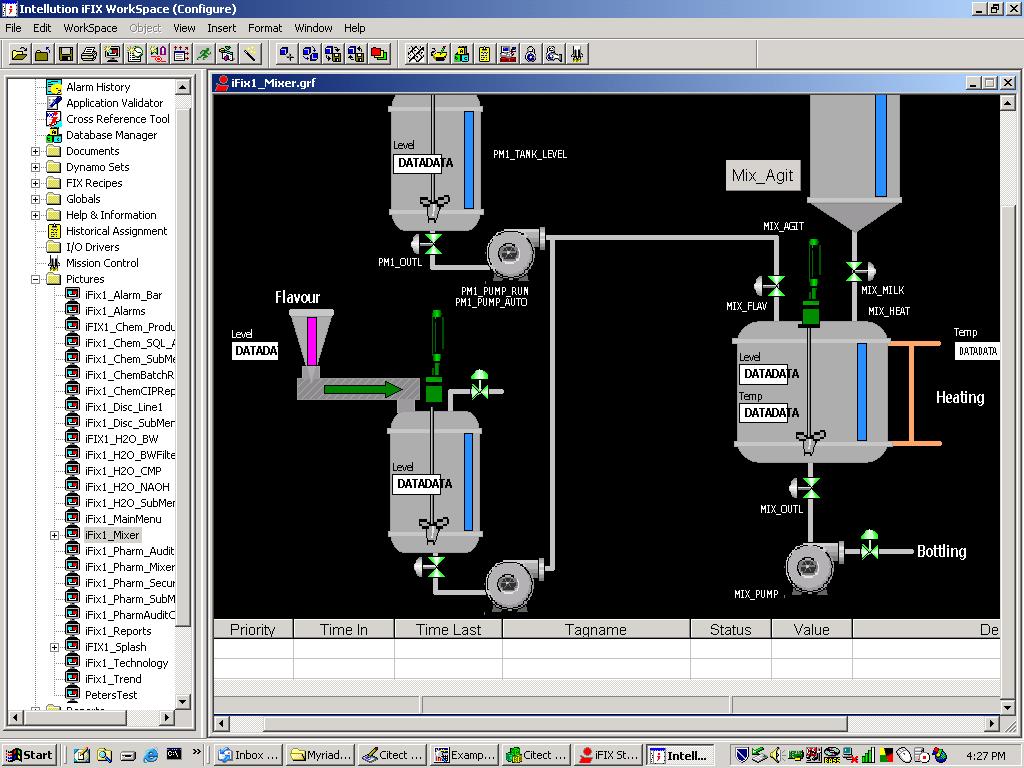Viewport: 1024px width, 768px height.
Task: Click the monitor display toolbar icon
Action: click(112, 54)
